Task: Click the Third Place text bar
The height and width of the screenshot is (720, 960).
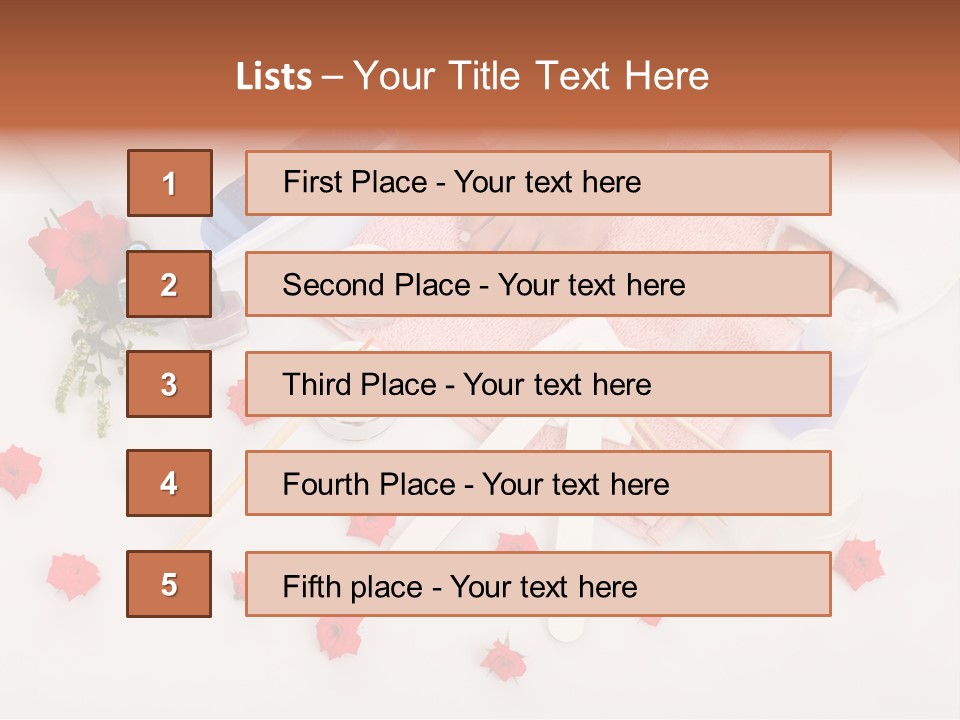Action: pyautogui.click(x=538, y=384)
